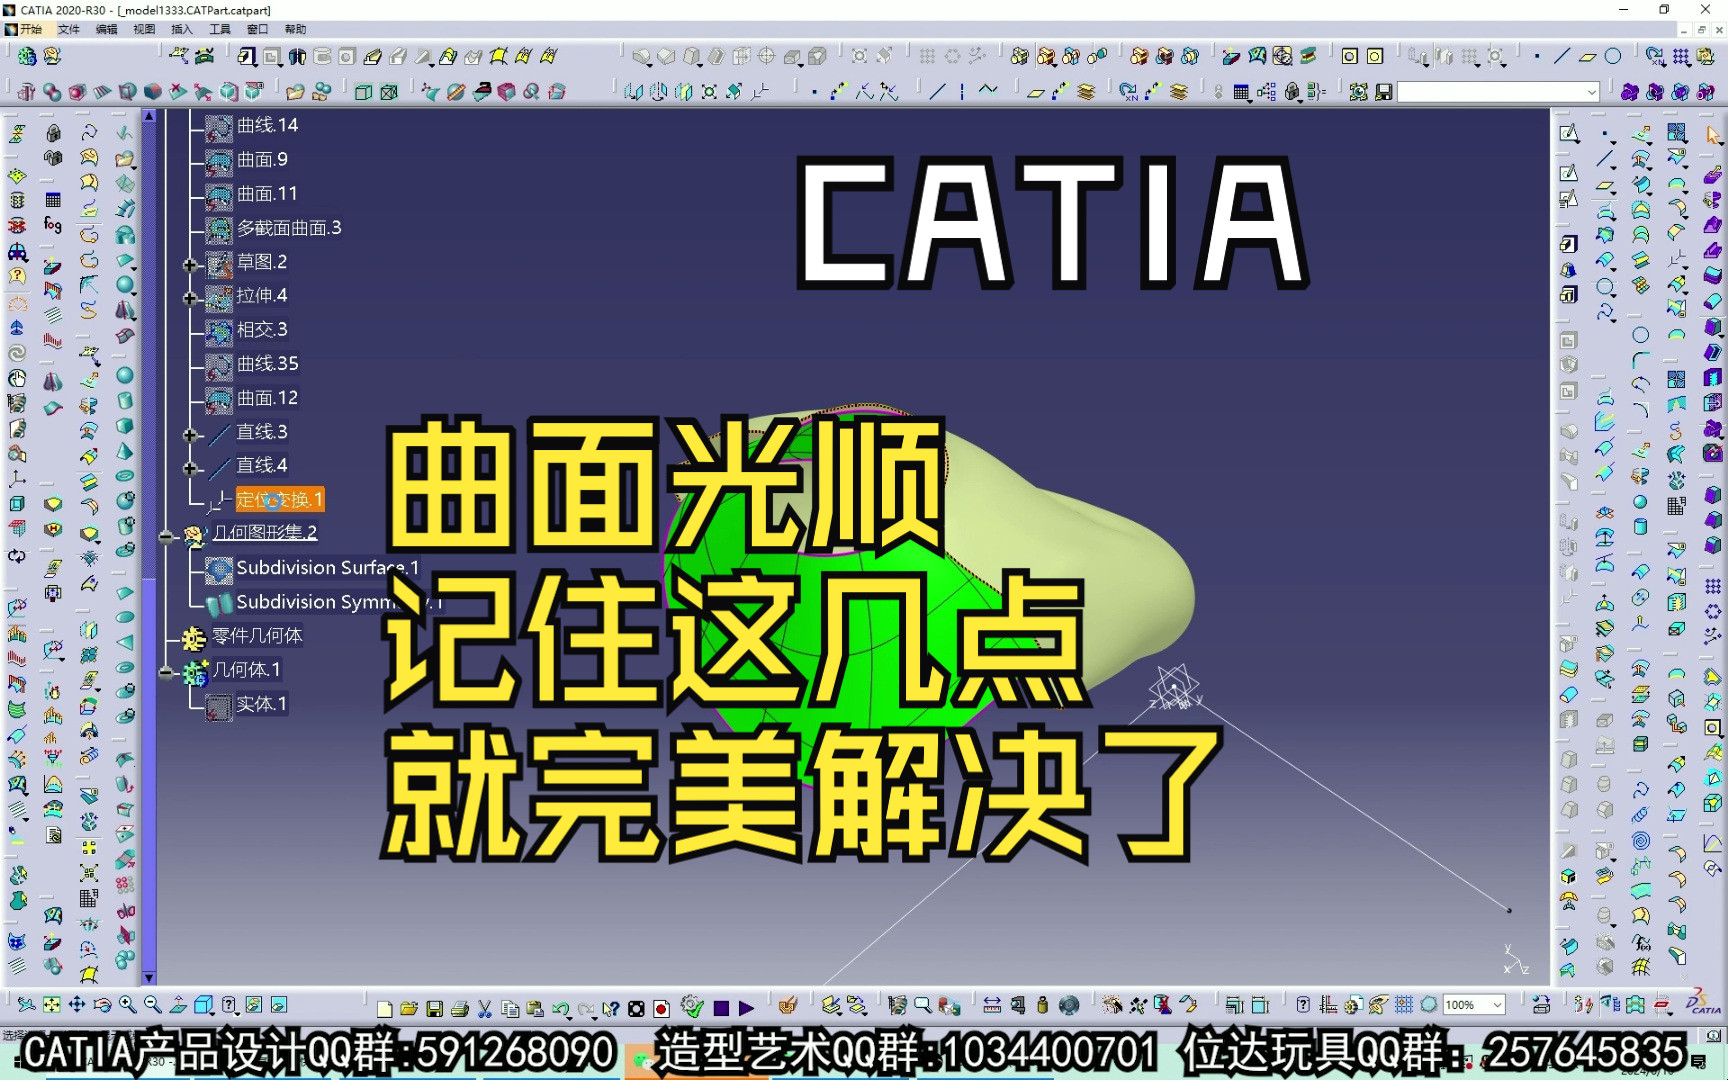Click the Fit All In icon
The height and width of the screenshot is (1080, 1728).
point(52,1005)
